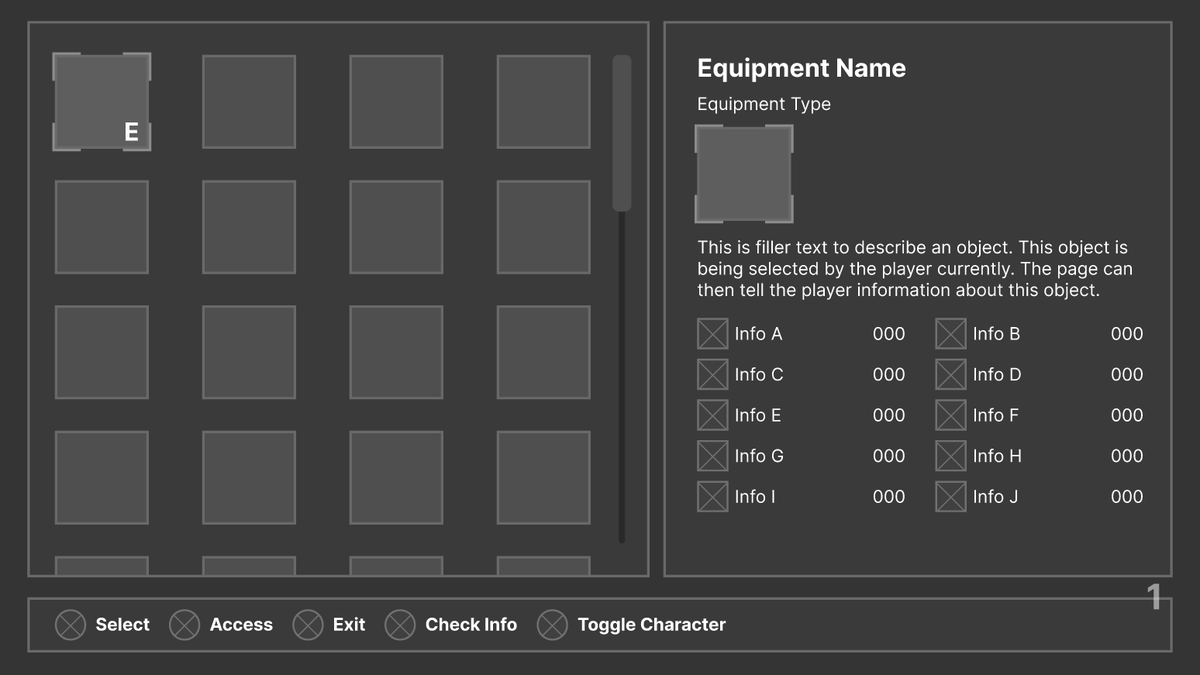Click the 000 value for Info G
Viewport: 1200px width, 675px height.
tap(889, 456)
